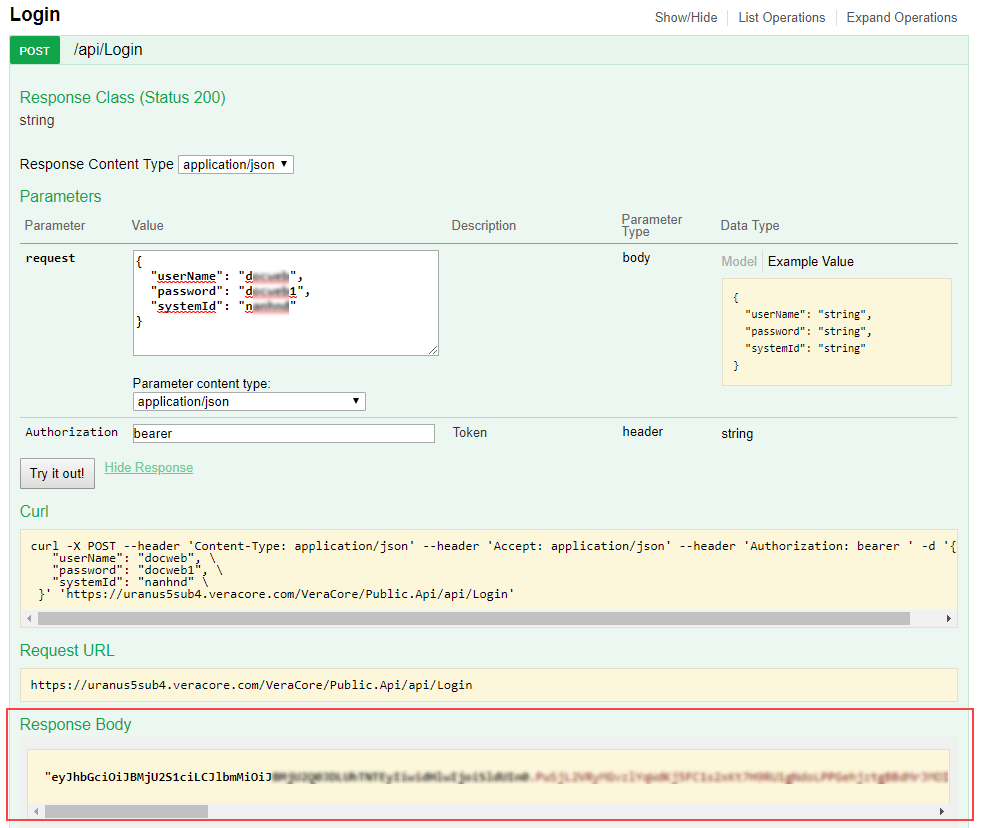The image size is (982, 828).
Task: Click the List Operations link
Action: pyautogui.click(x=782, y=18)
